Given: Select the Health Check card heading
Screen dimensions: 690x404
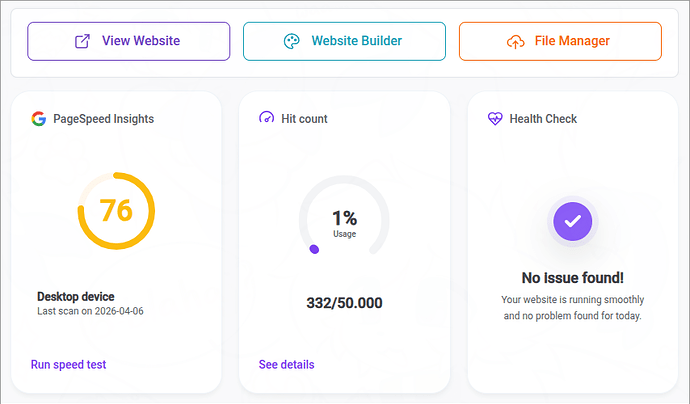Looking at the screenshot, I should pyautogui.click(x=543, y=119).
